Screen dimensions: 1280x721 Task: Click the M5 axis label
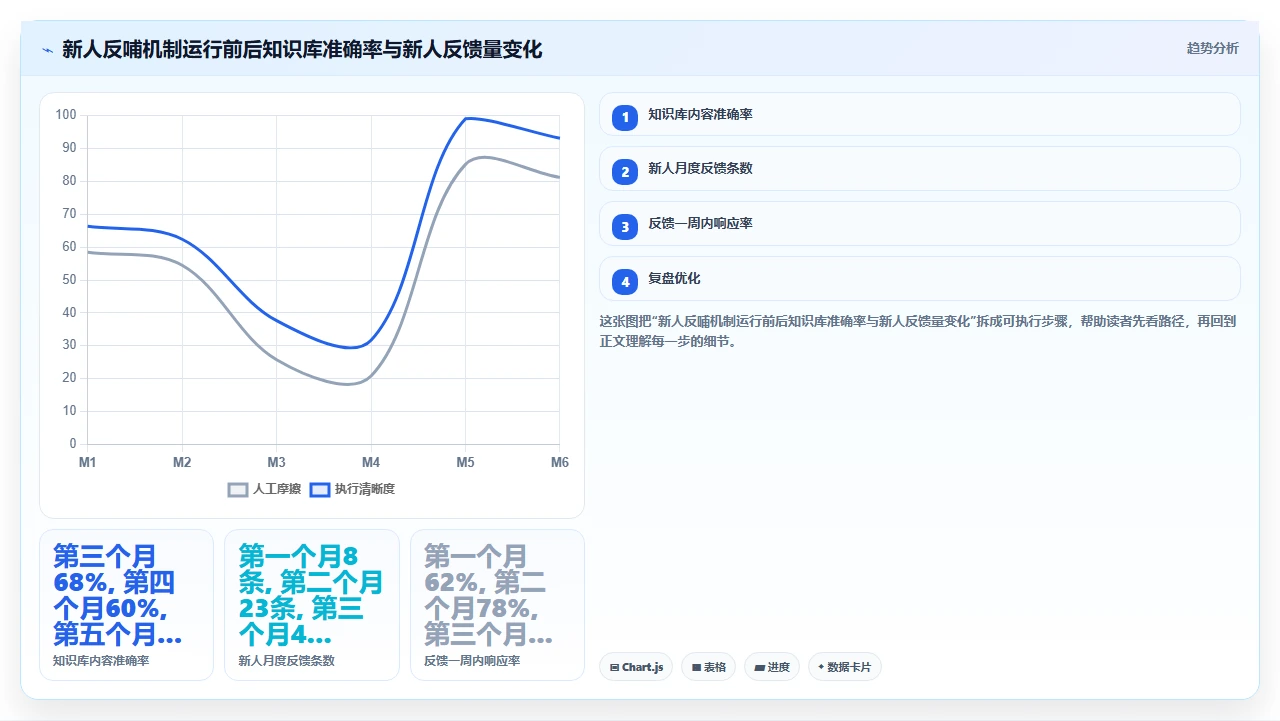pyautogui.click(x=465, y=462)
